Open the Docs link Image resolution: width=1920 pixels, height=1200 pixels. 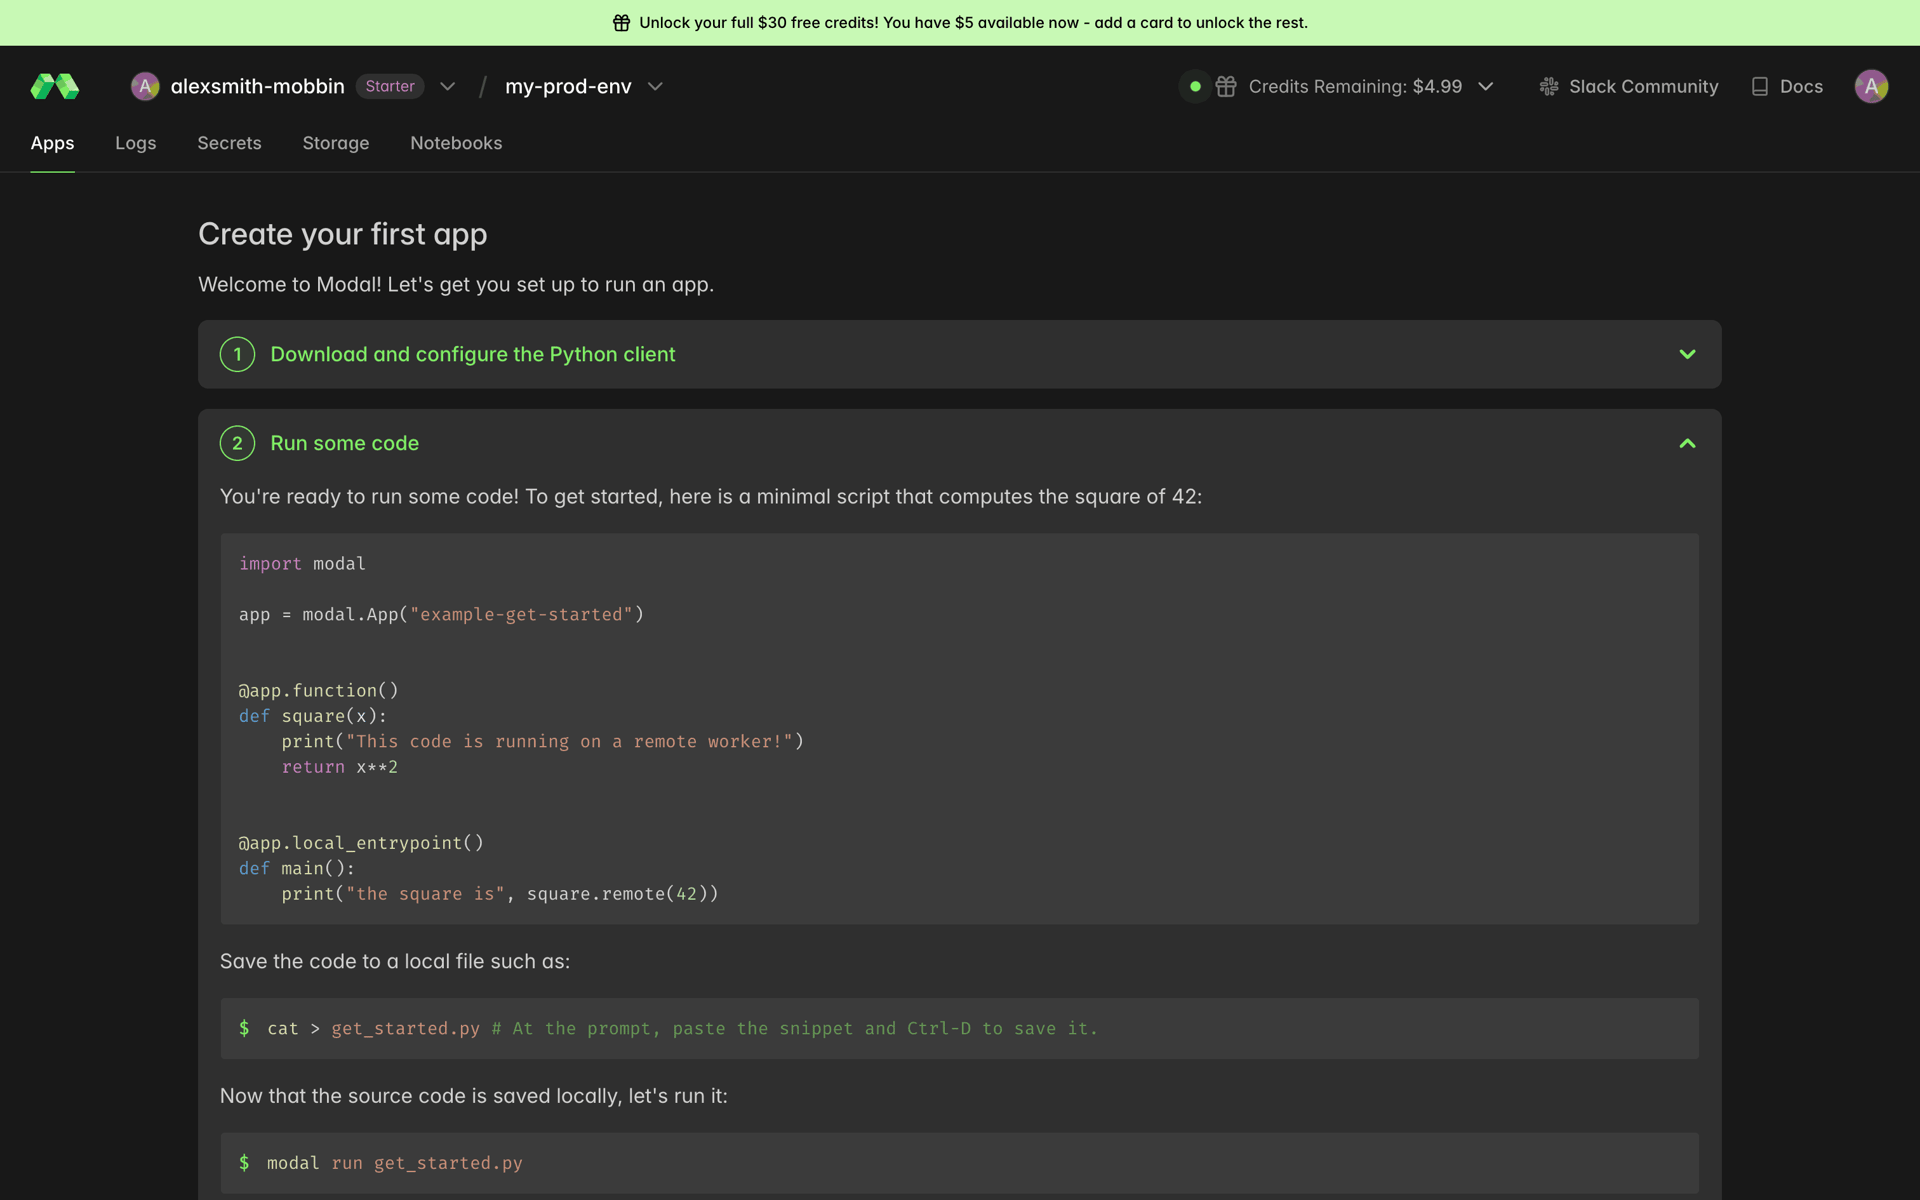1801,87
